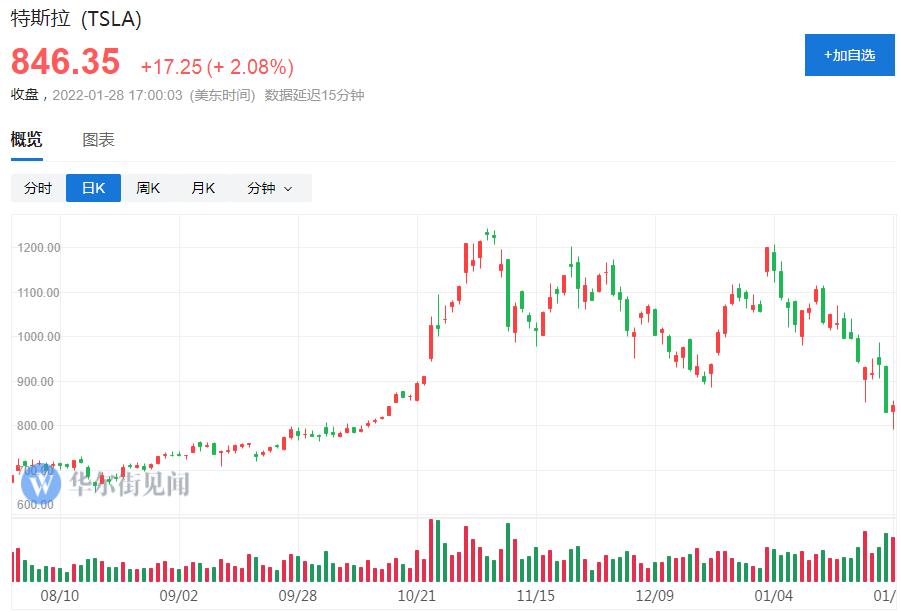Click the +17.25 (+2.08%) price change
The image size is (901, 612).
point(217,67)
